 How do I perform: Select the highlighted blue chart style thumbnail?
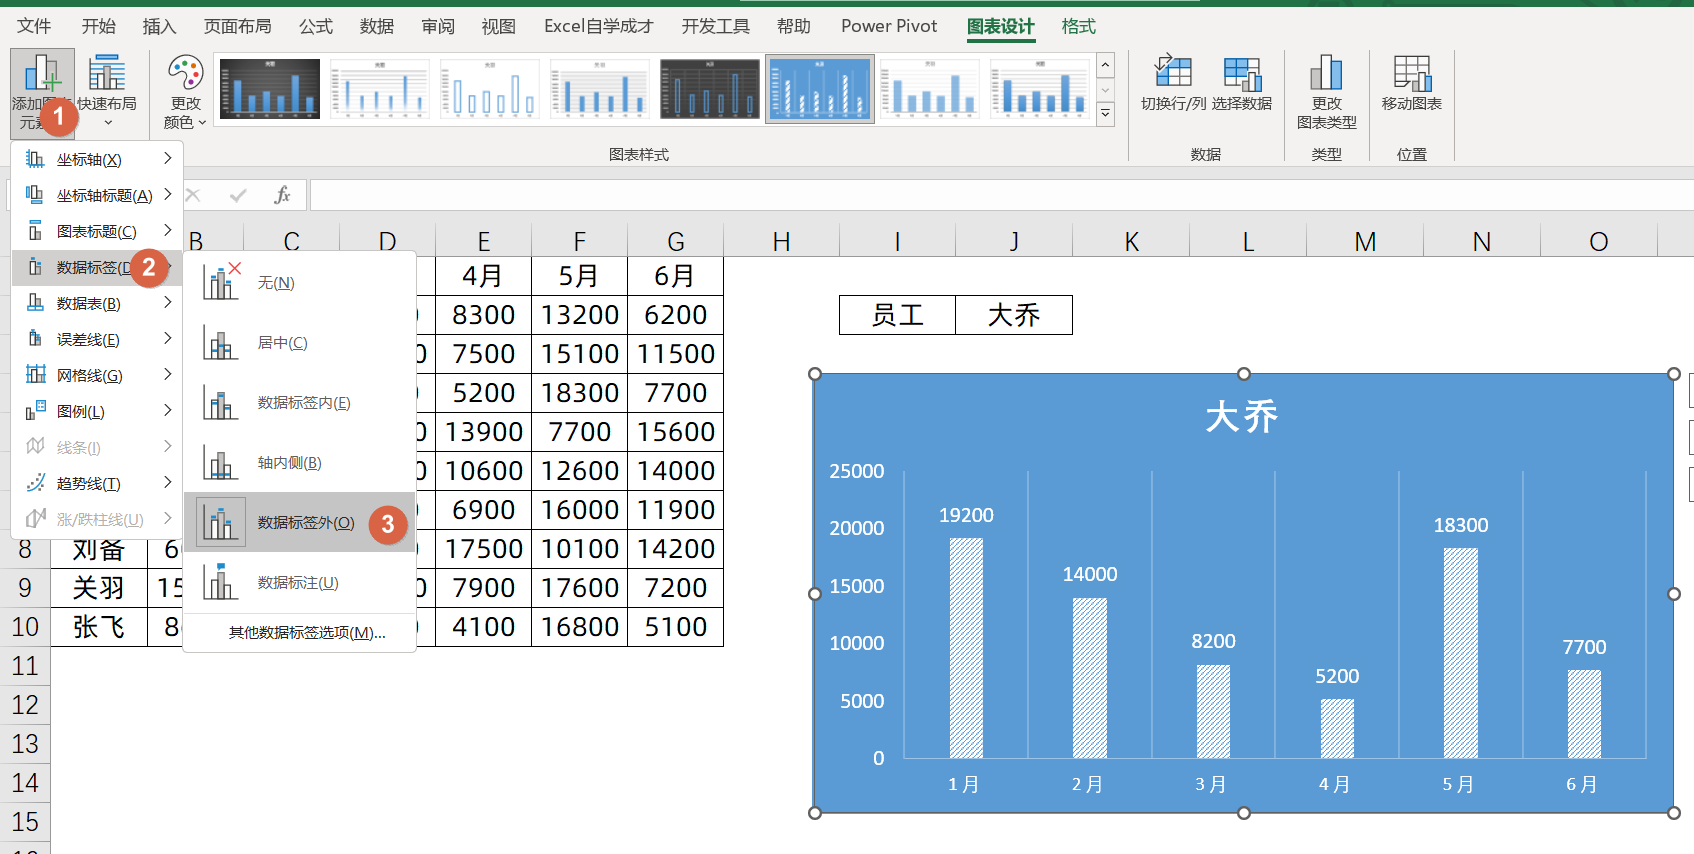(820, 89)
